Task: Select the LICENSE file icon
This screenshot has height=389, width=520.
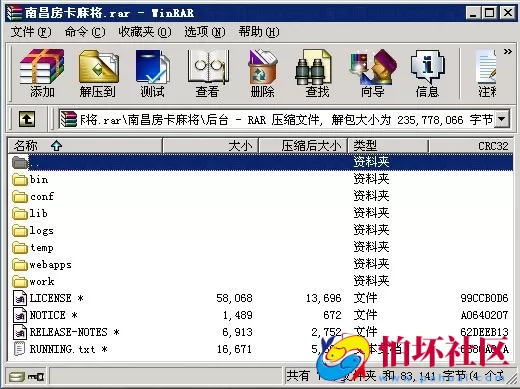Action: click(x=20, y=298)
